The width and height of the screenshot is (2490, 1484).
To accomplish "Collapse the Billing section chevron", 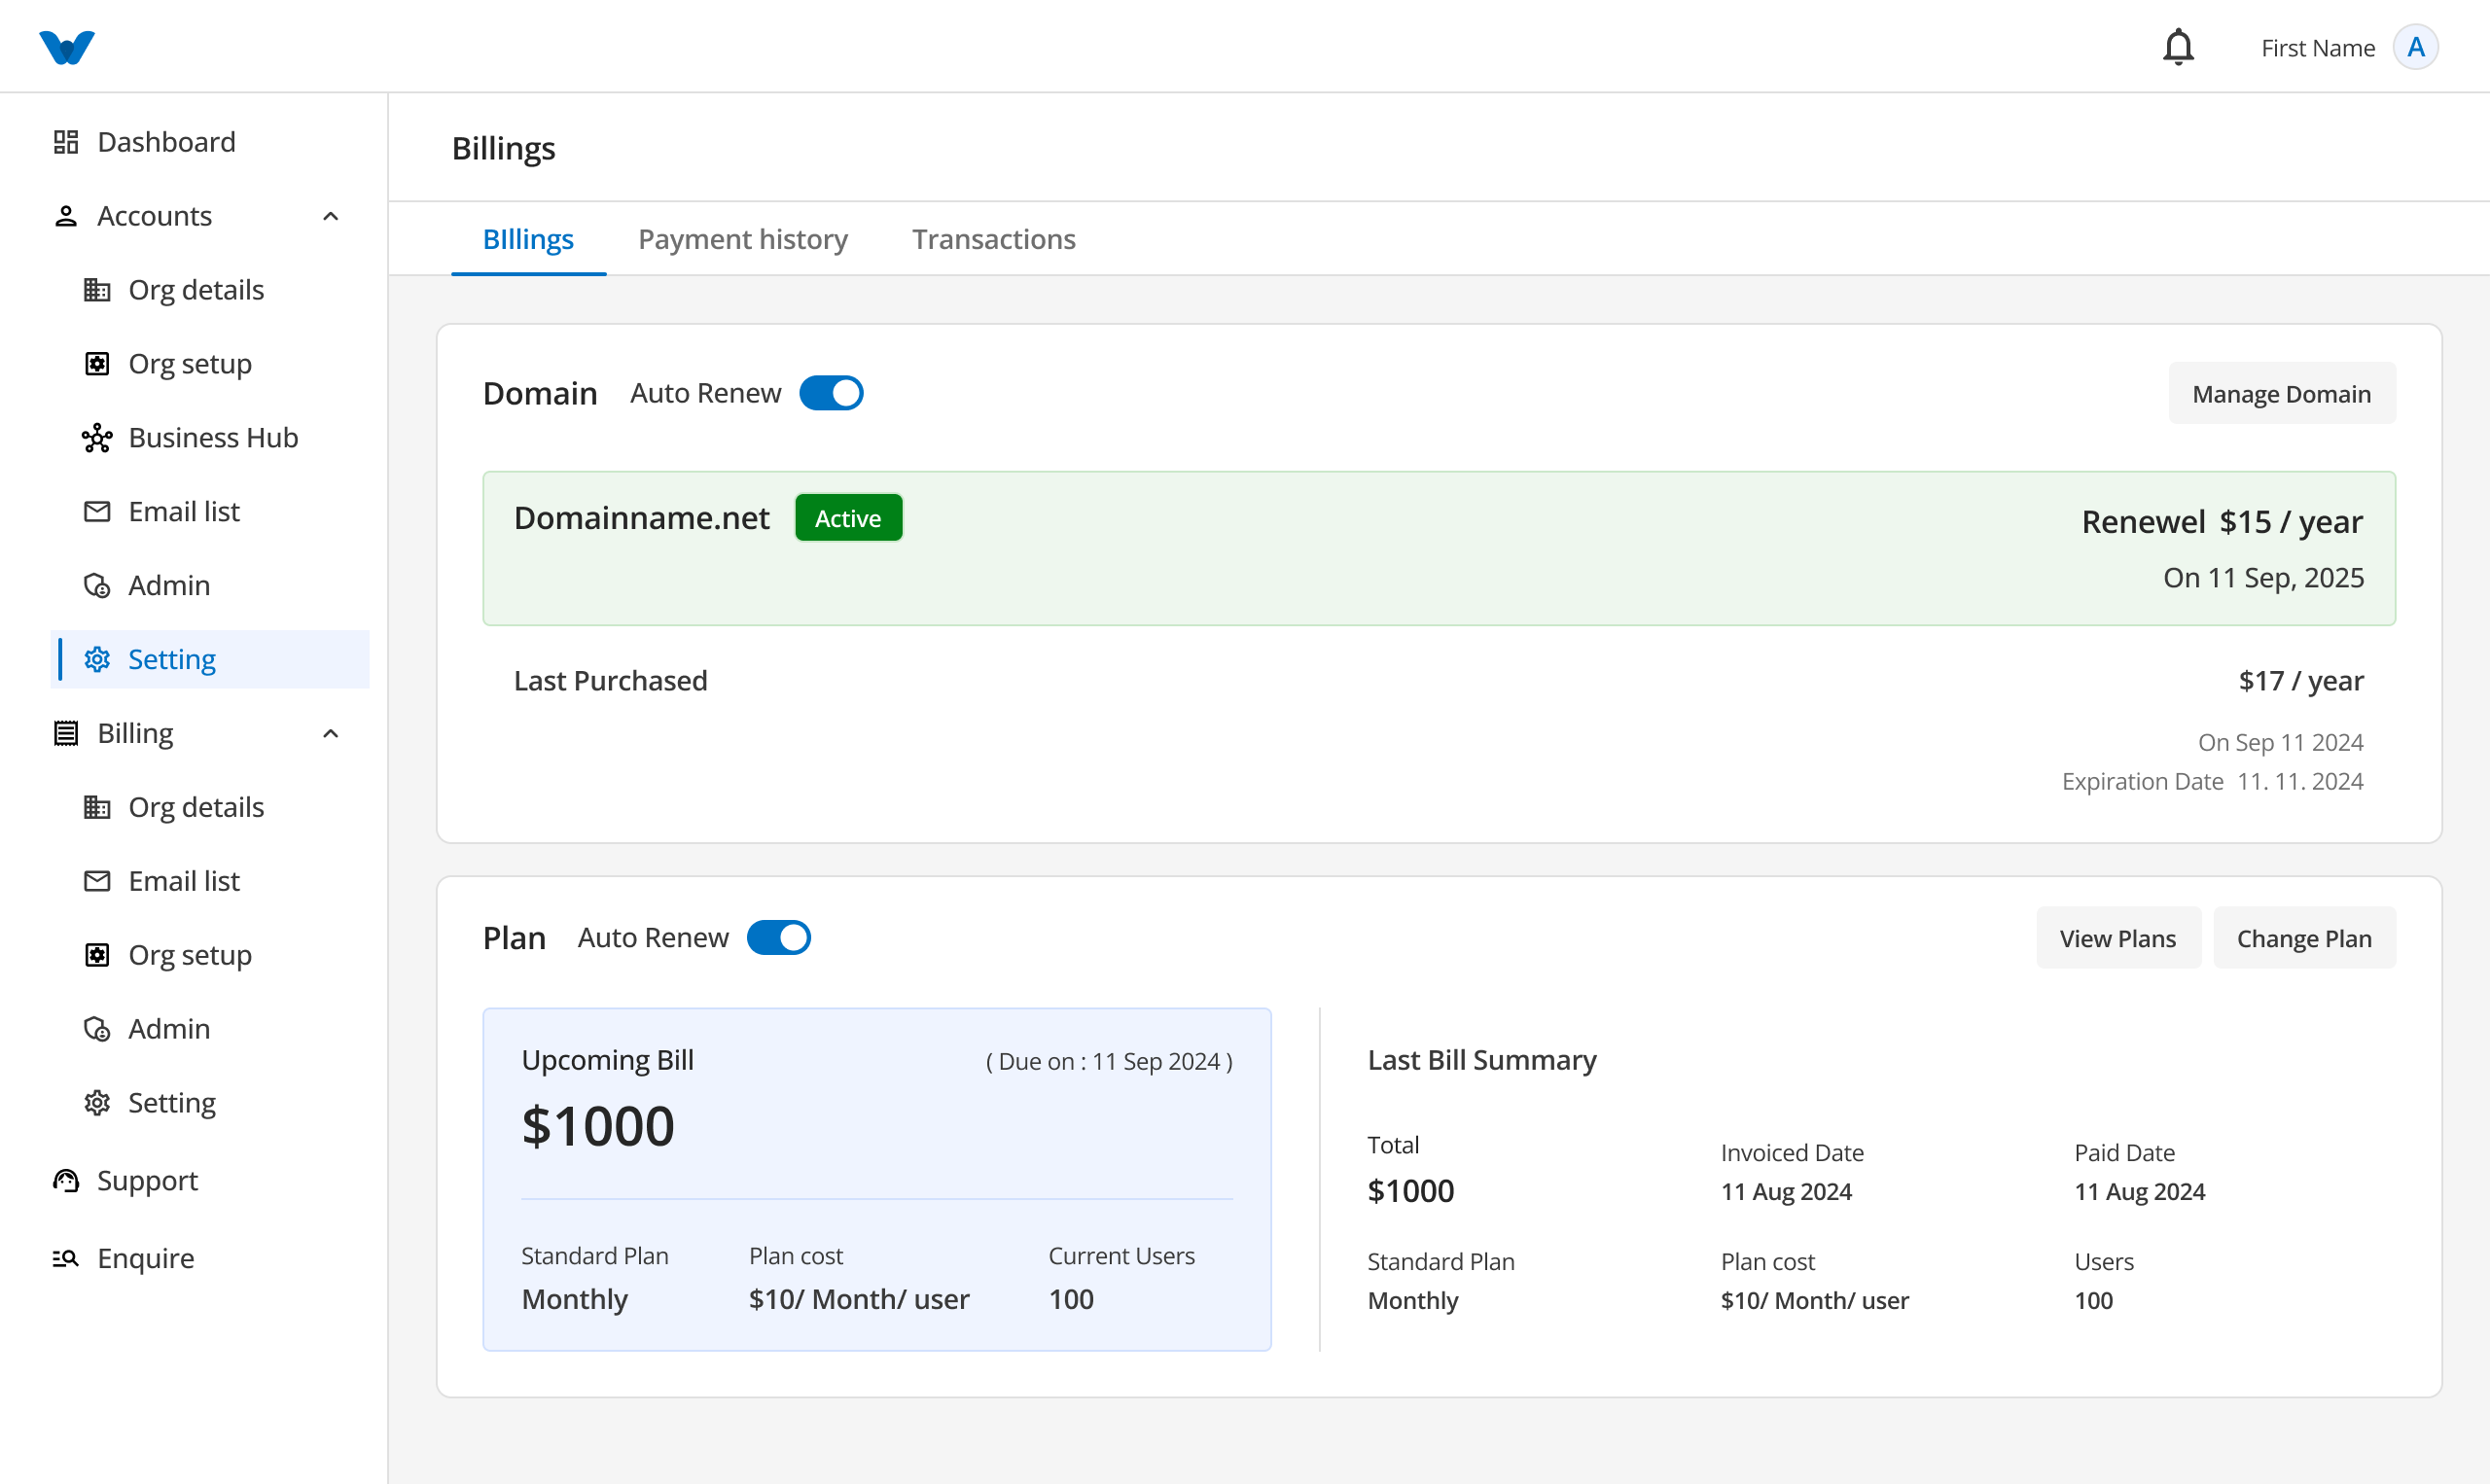I will [331, 734].
